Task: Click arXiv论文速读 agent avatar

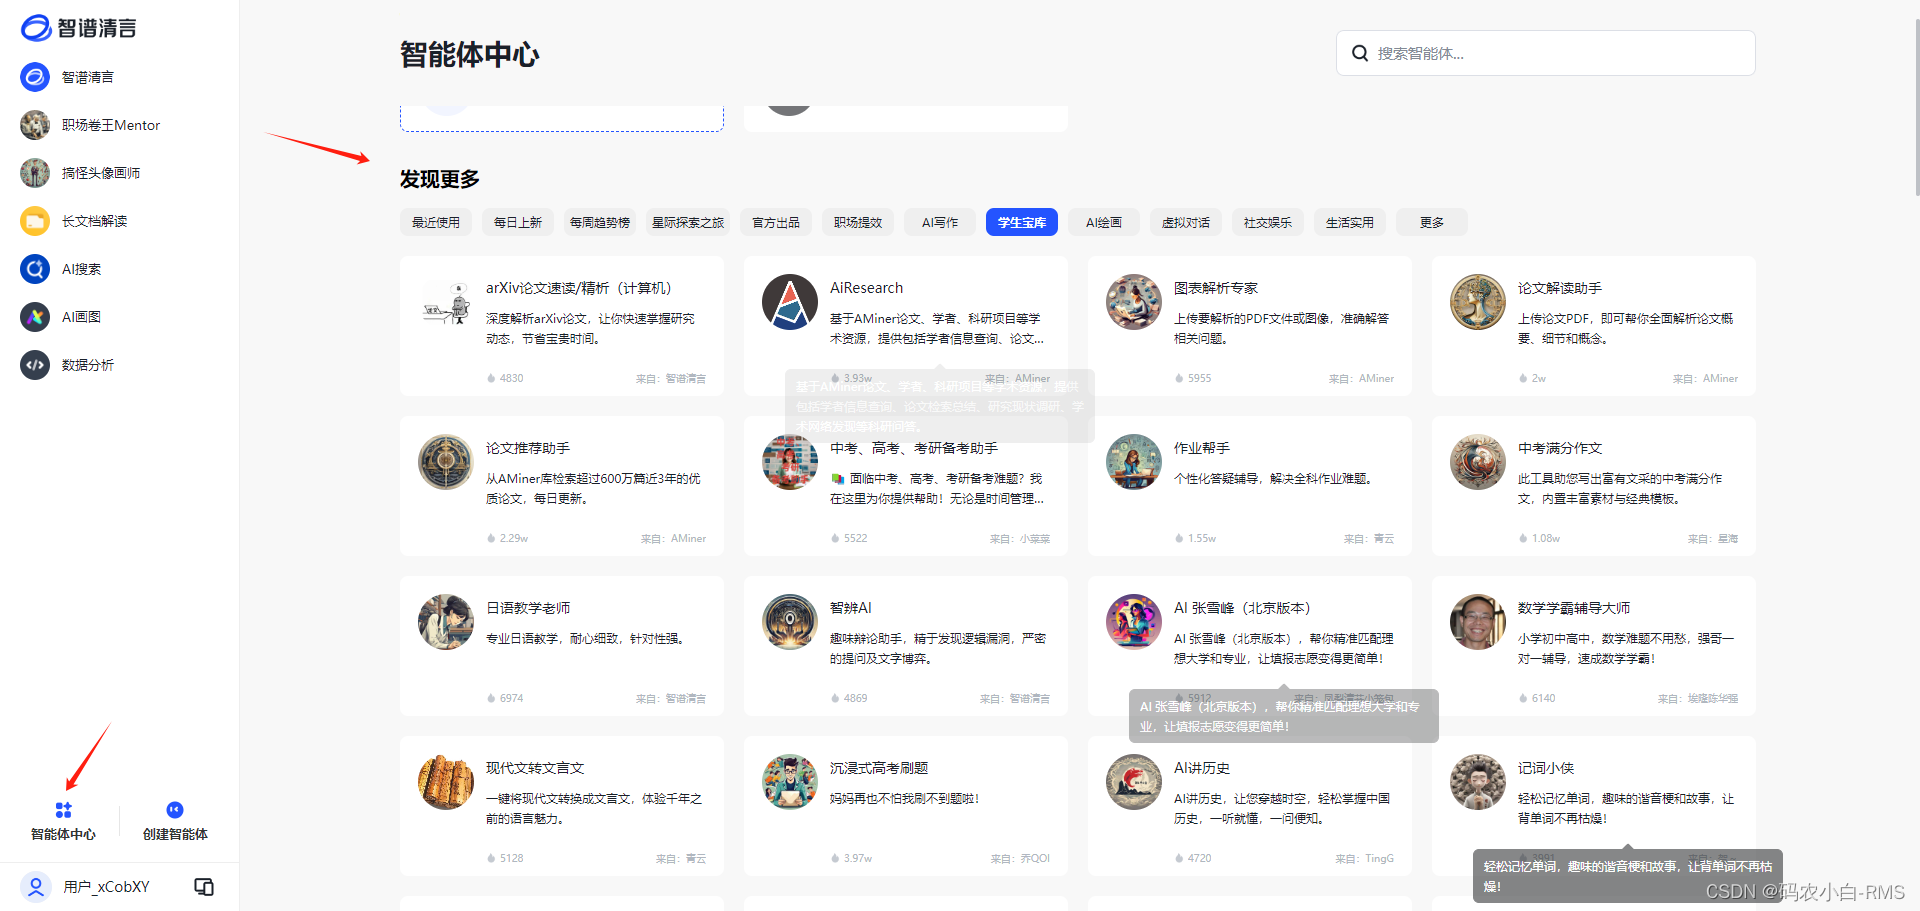Action: (446, 302)
